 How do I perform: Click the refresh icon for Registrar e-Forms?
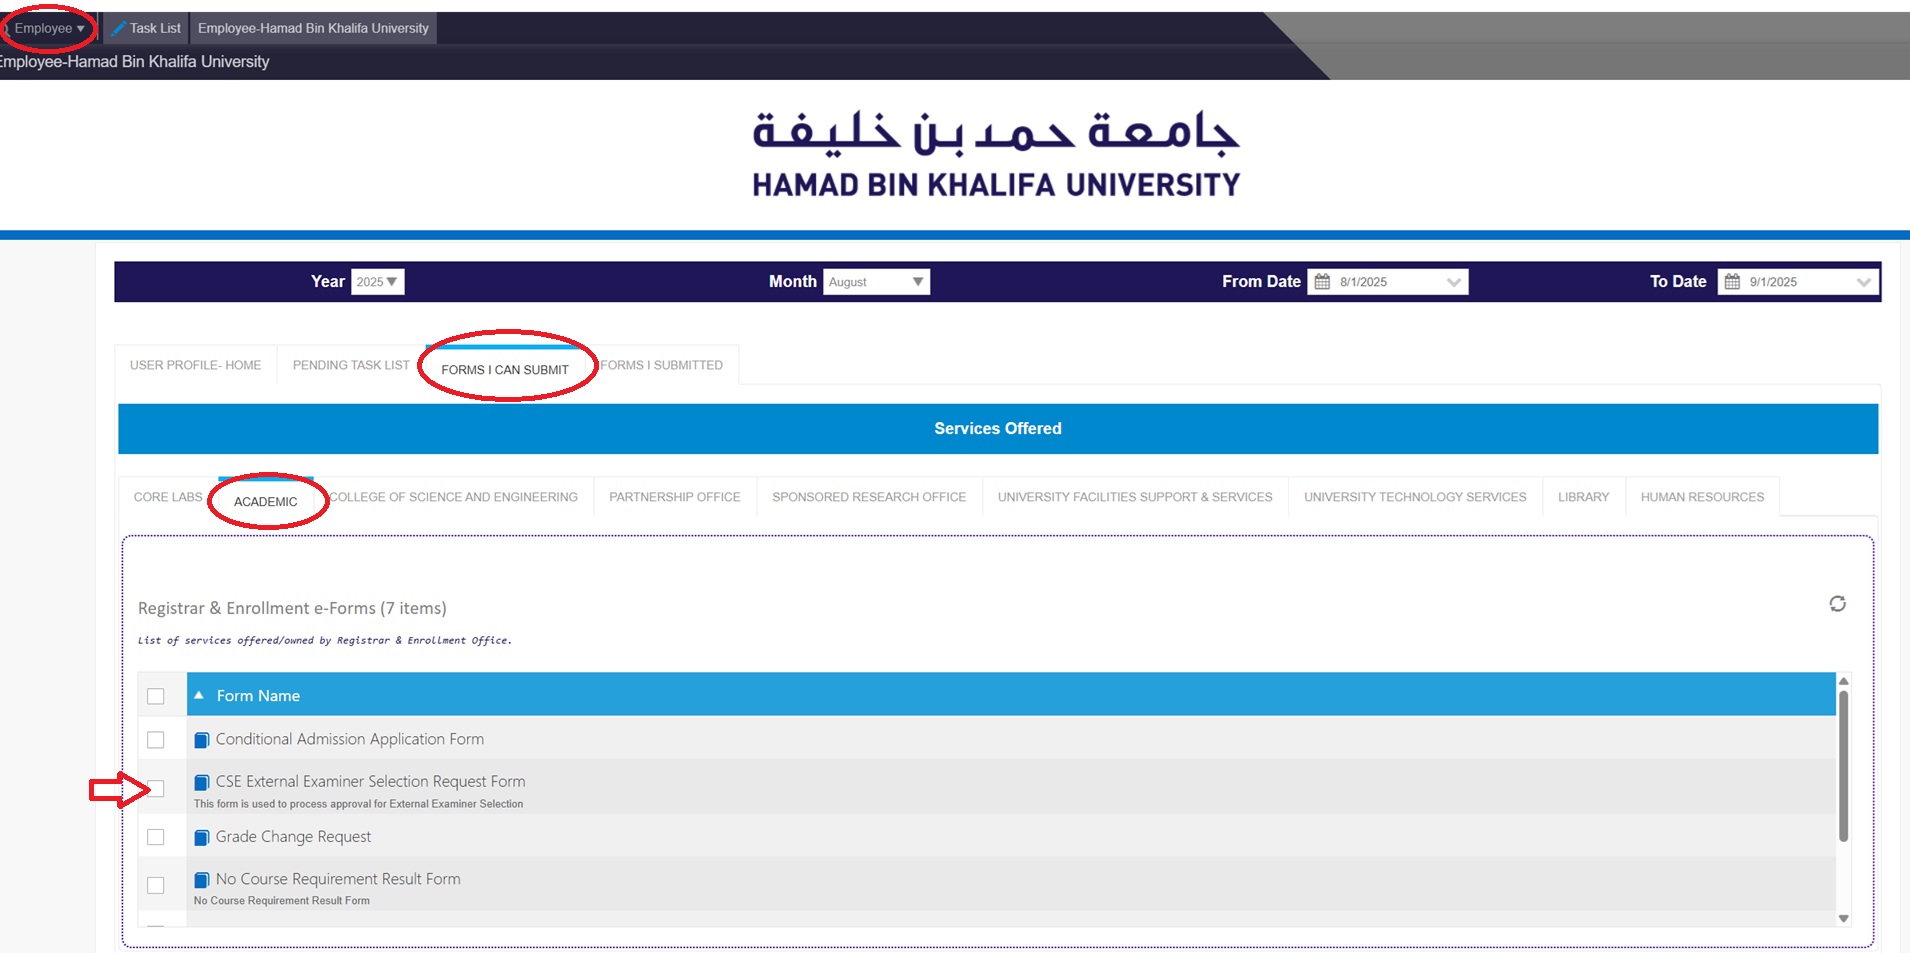click(x=1837, y=604)
